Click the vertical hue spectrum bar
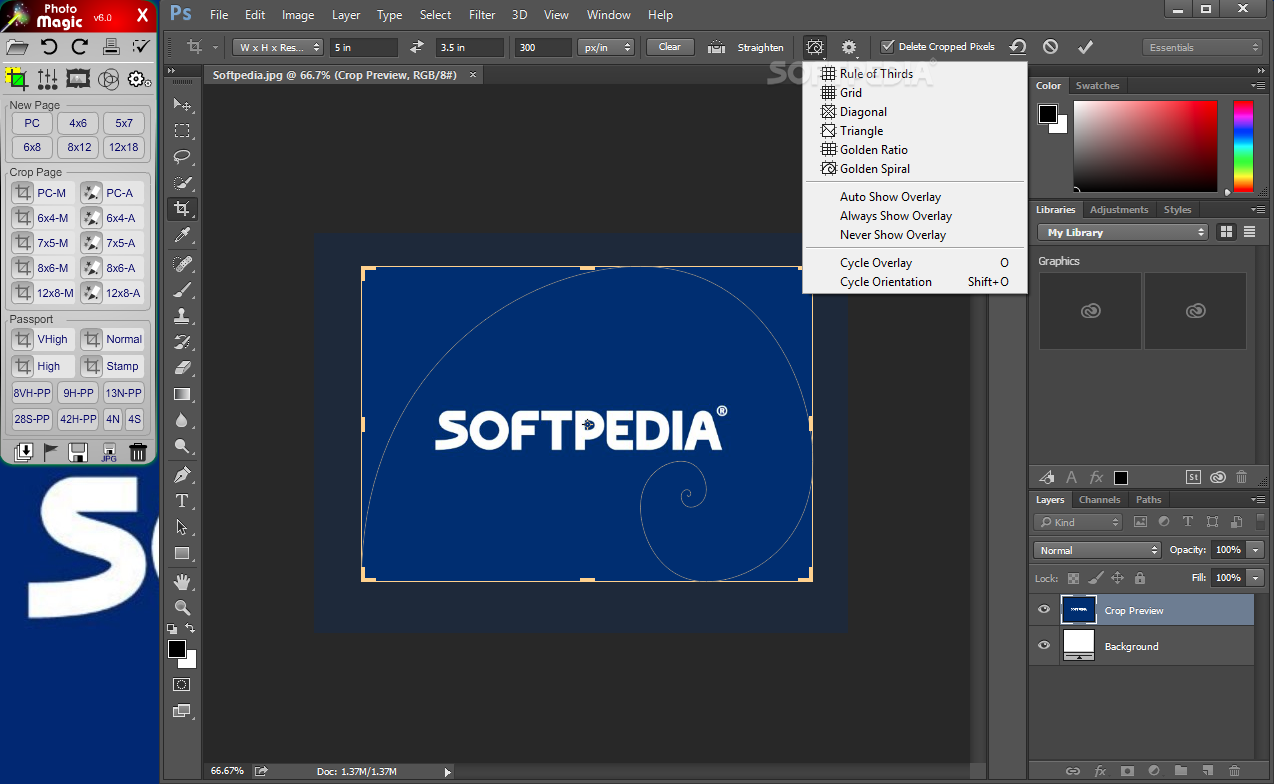The width and height of the screenshot is (1274, 784). coord(1242,146)
